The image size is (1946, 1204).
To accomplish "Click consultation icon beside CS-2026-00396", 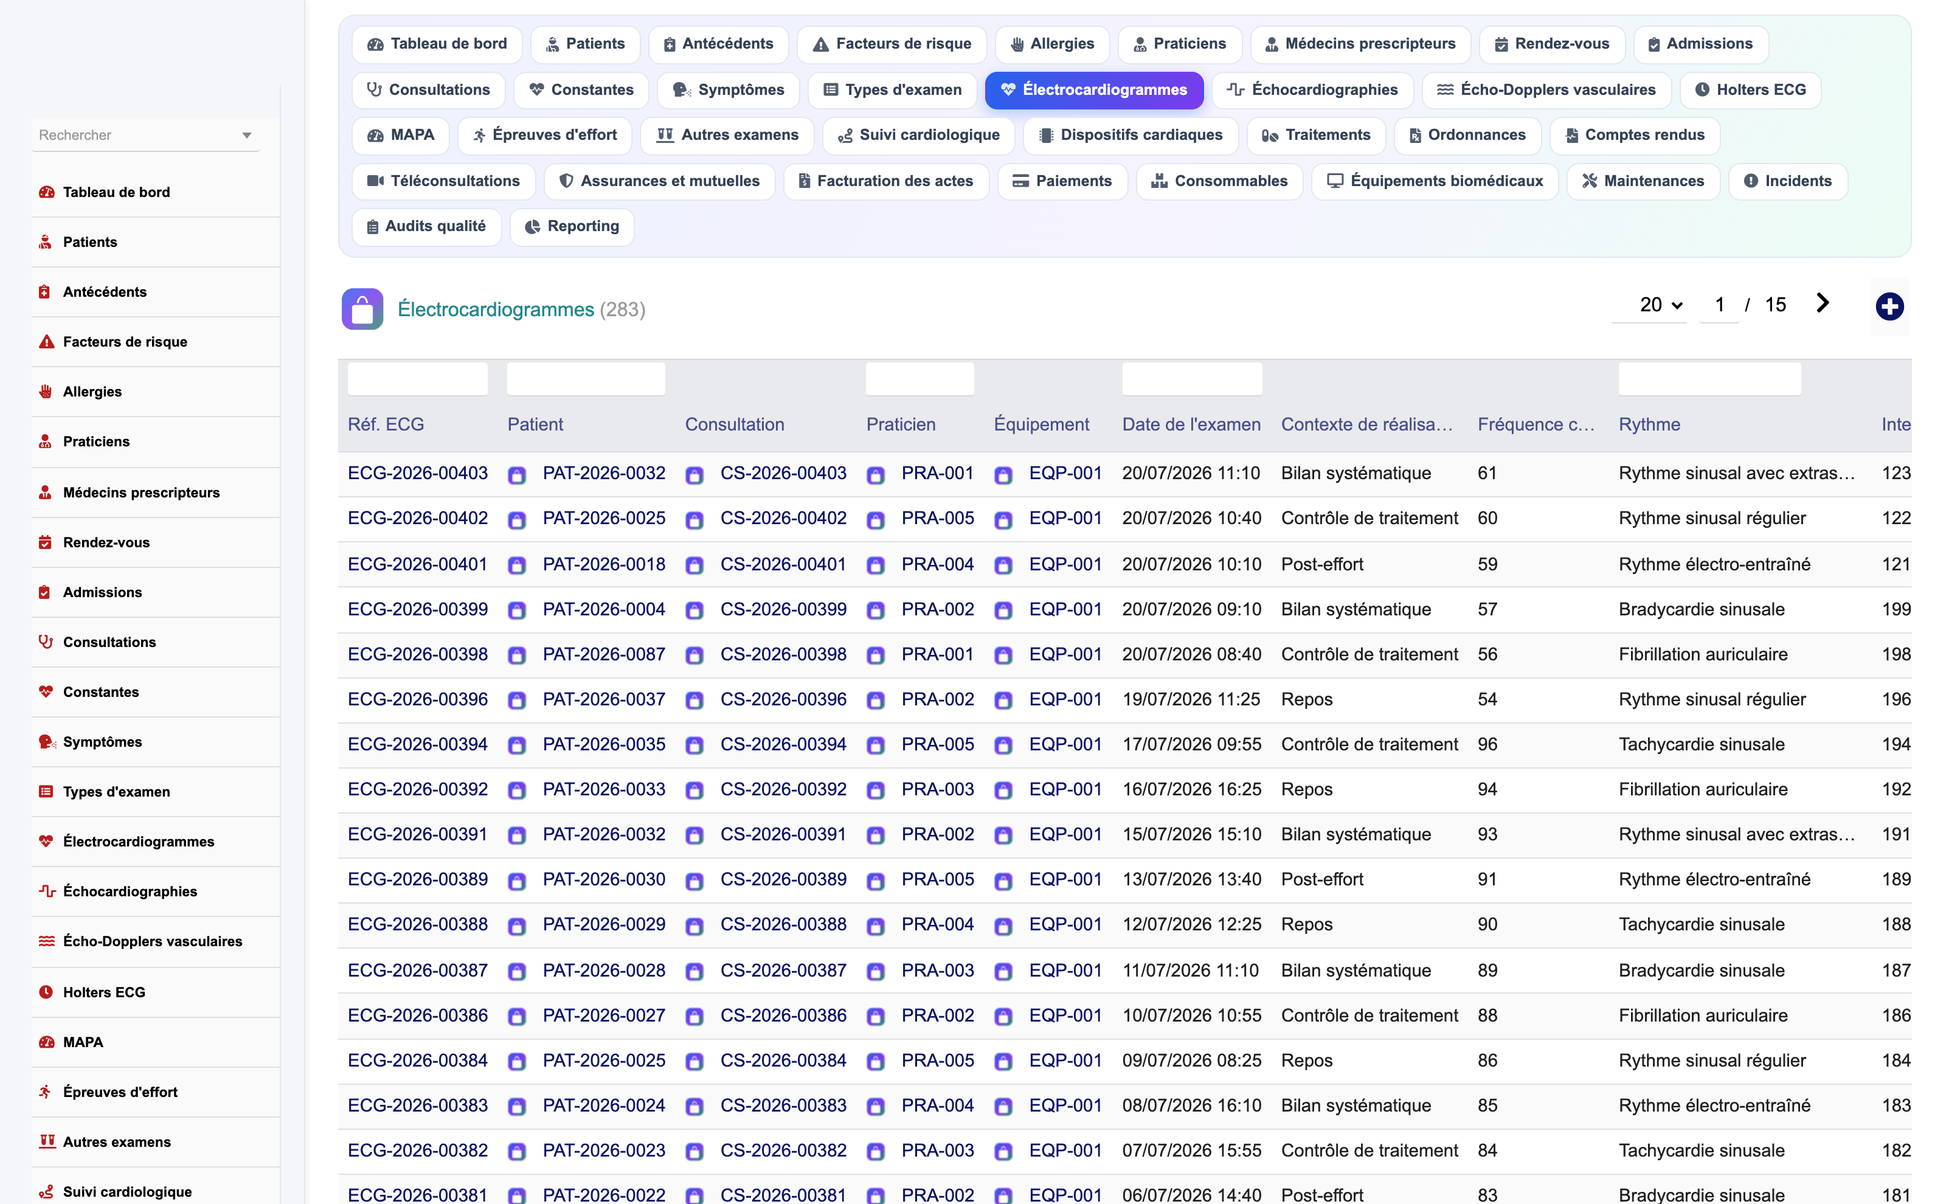I will tap(694, 700).
